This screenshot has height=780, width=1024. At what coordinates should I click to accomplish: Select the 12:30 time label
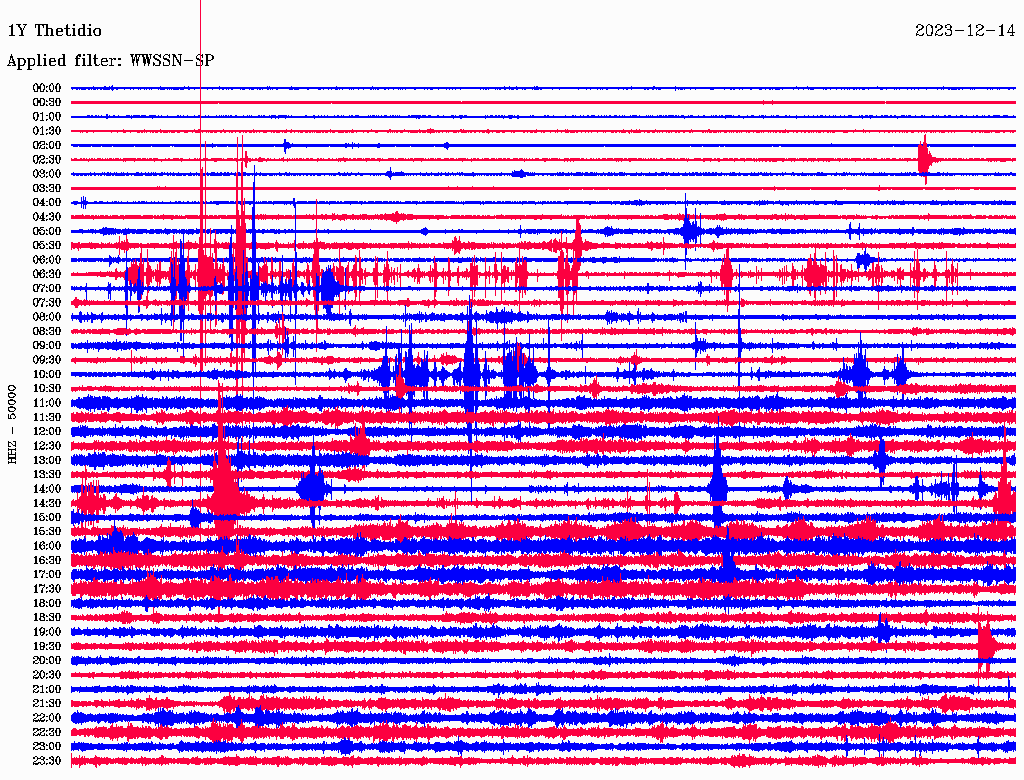[x=47, y=446]
